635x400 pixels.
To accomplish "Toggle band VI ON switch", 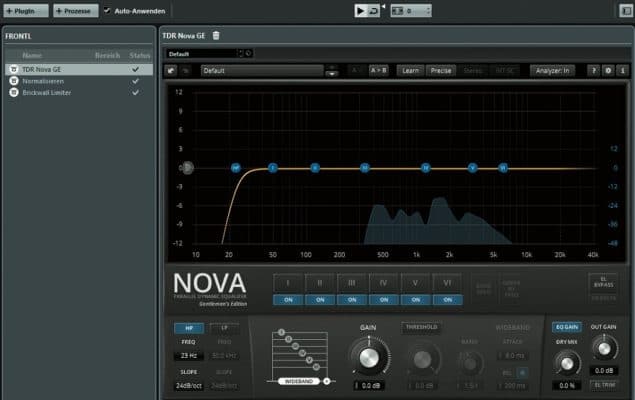I will click(447, 300).
